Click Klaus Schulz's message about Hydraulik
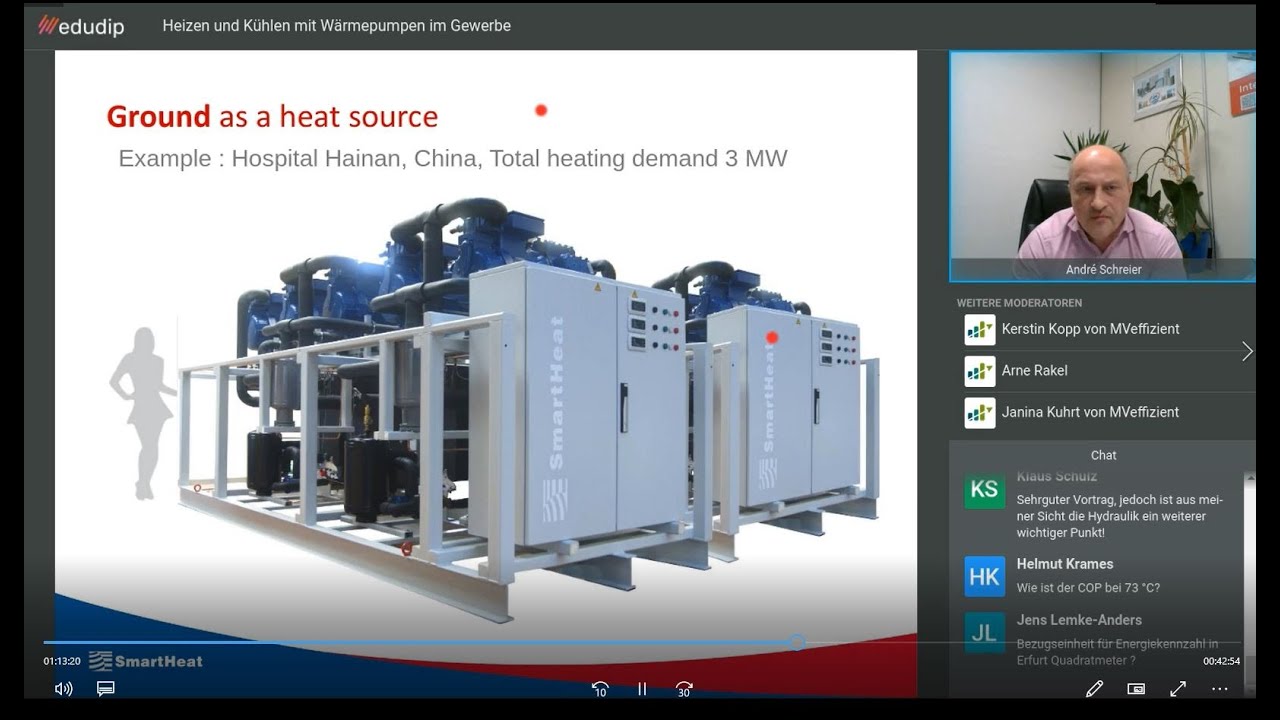 [x=1119, y=516]
